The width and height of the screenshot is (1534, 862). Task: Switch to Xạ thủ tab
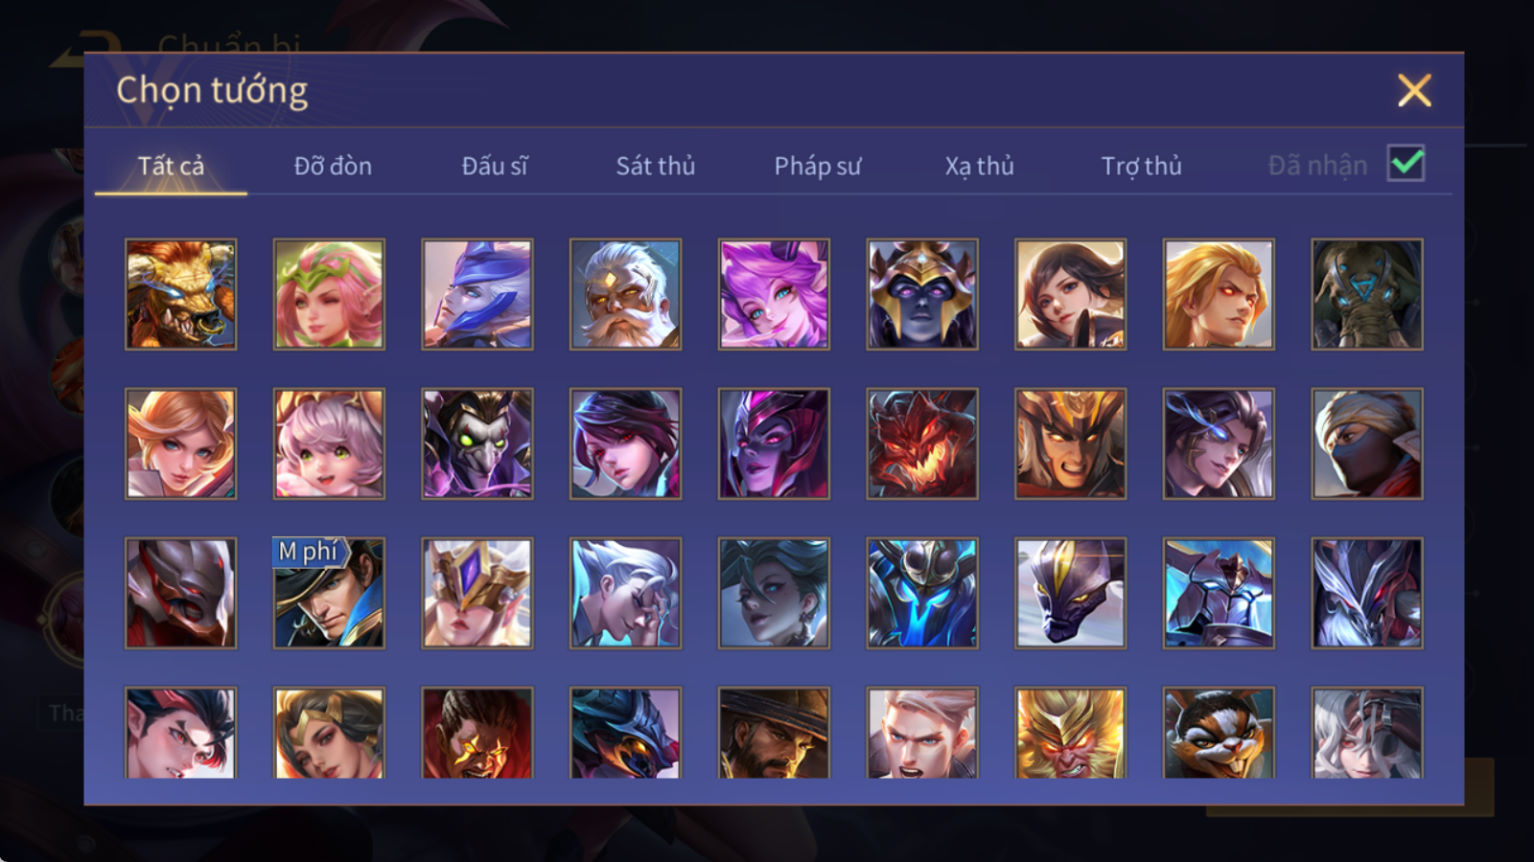pyautogui.click(x=980, y=166)
